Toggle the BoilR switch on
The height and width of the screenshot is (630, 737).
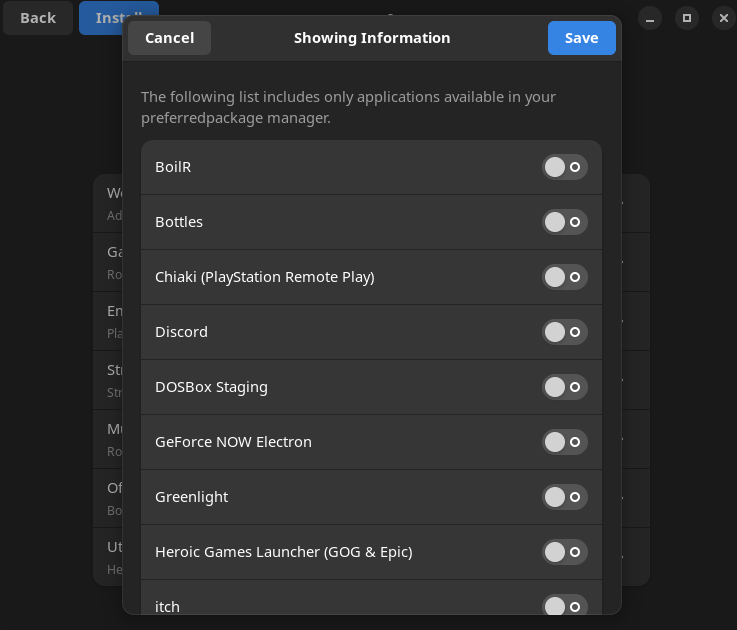click(565, 167)
